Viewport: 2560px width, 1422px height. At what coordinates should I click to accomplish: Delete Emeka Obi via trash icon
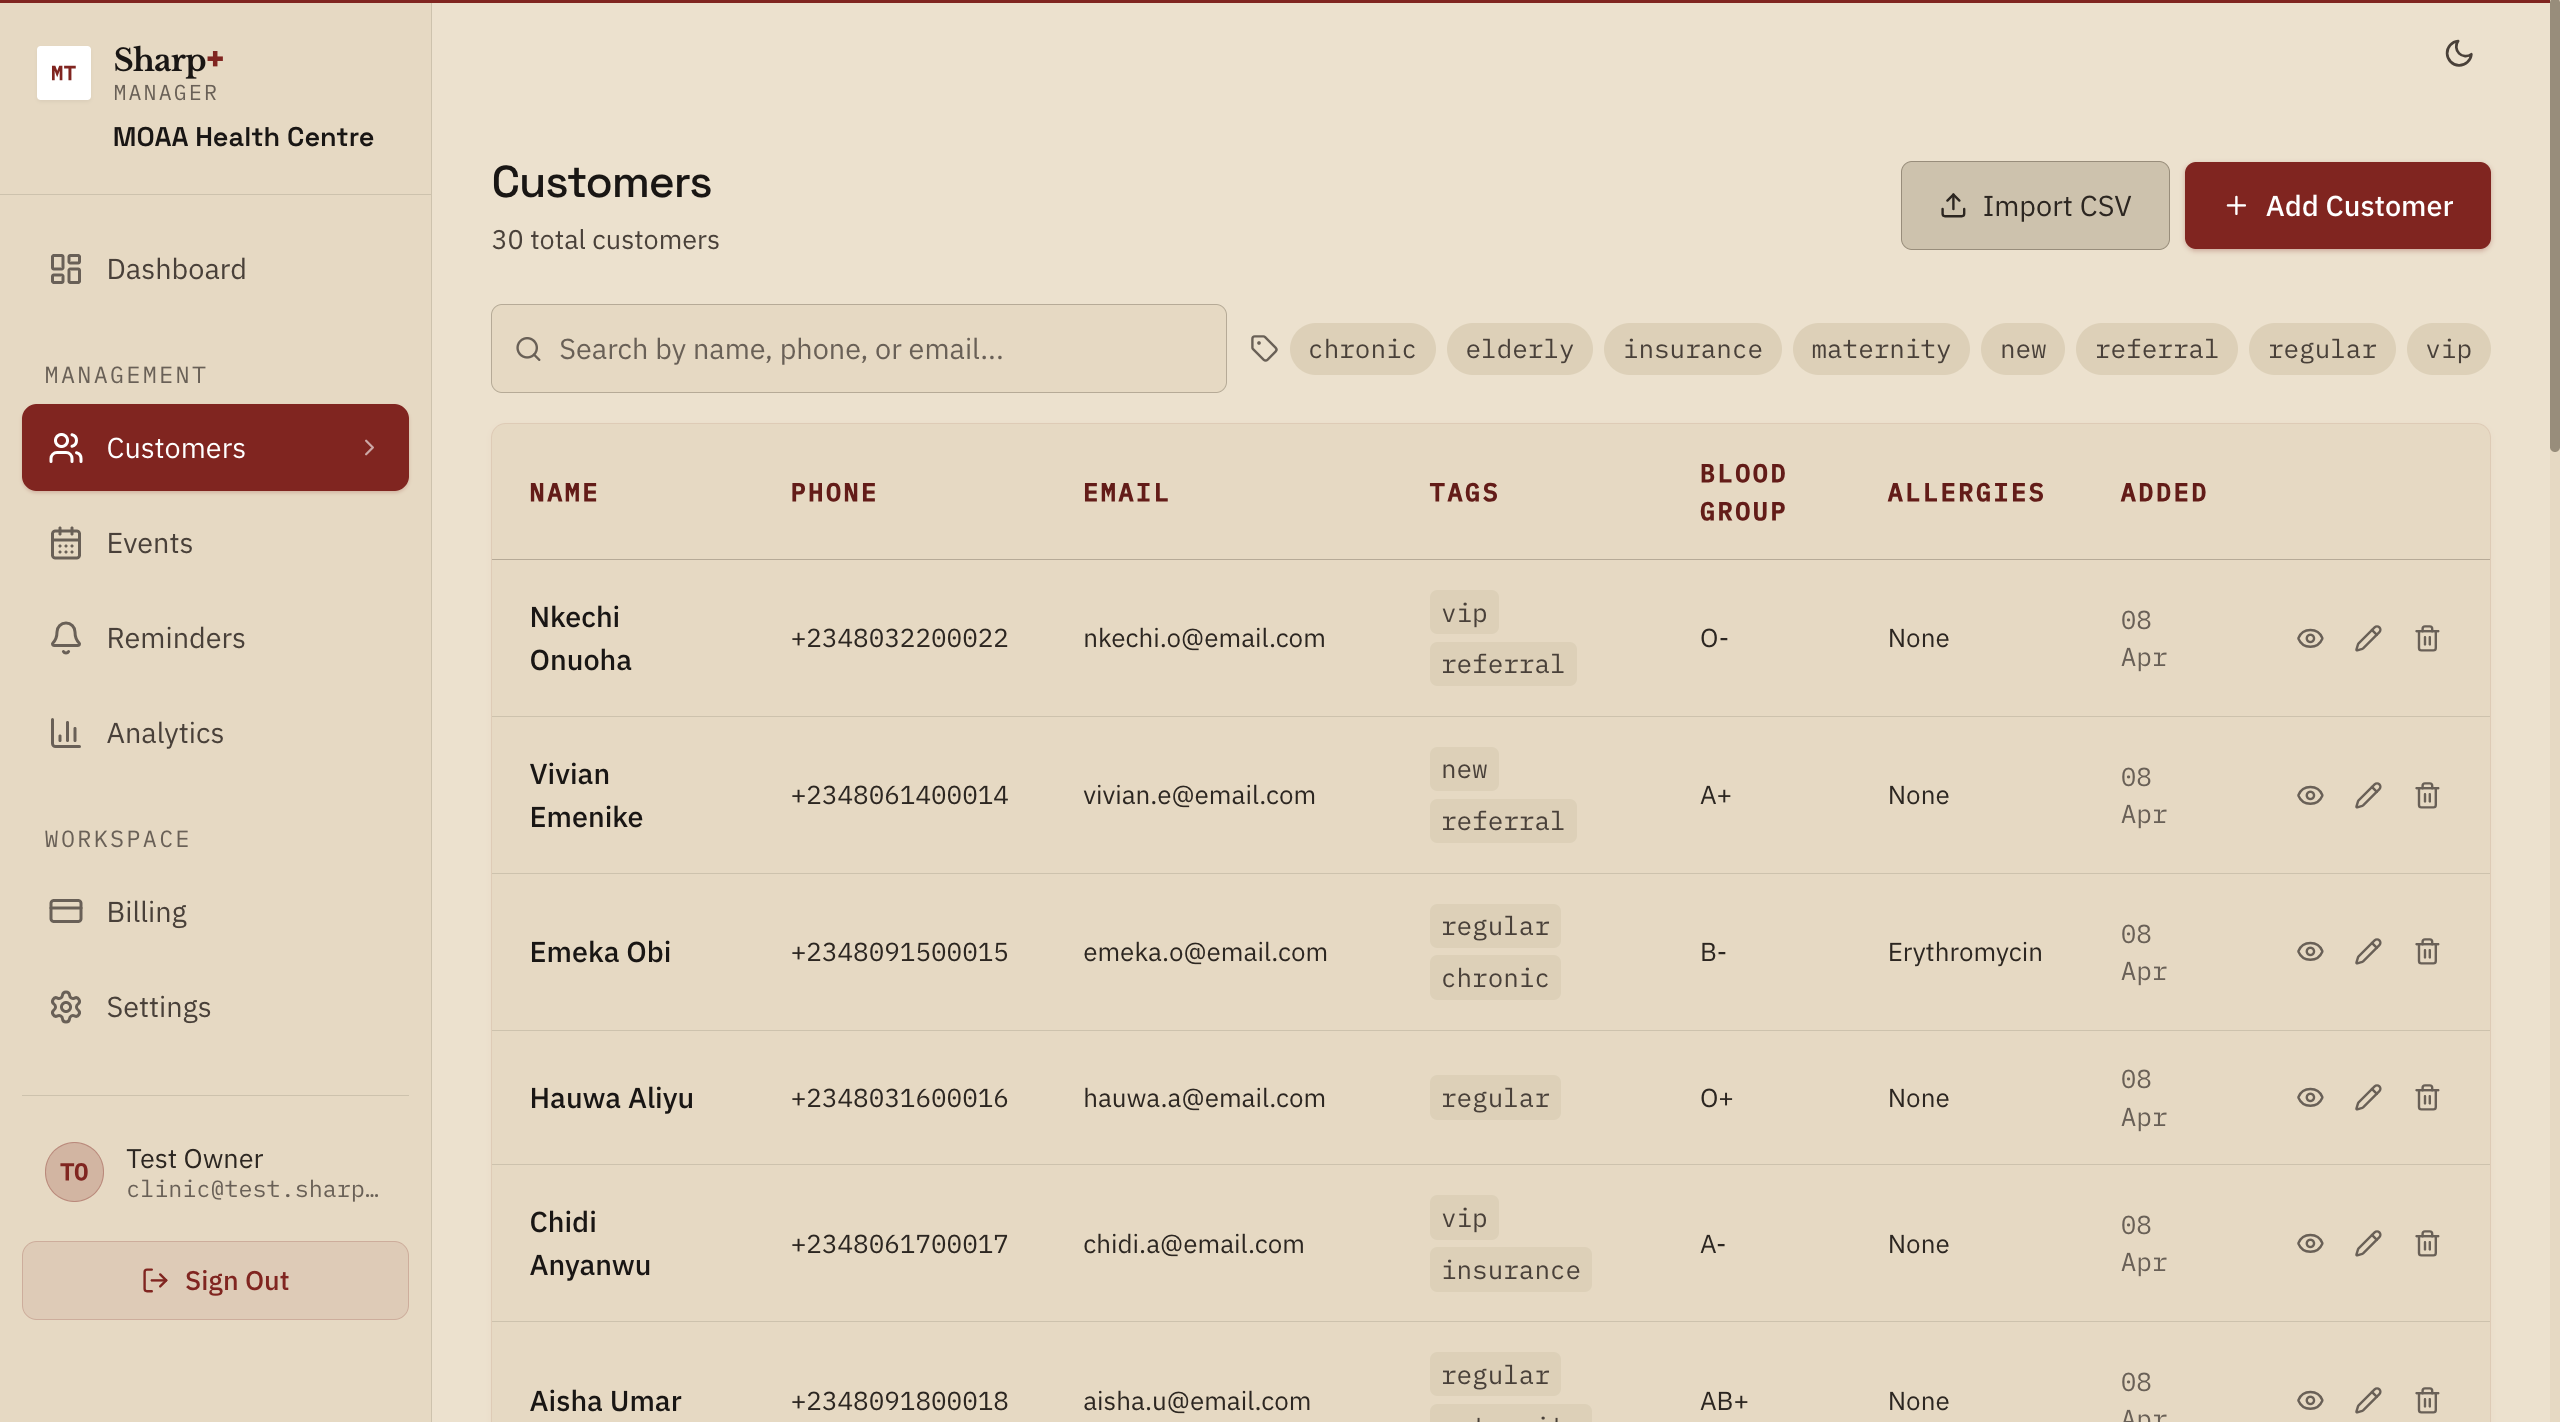tap(2427, 952)
